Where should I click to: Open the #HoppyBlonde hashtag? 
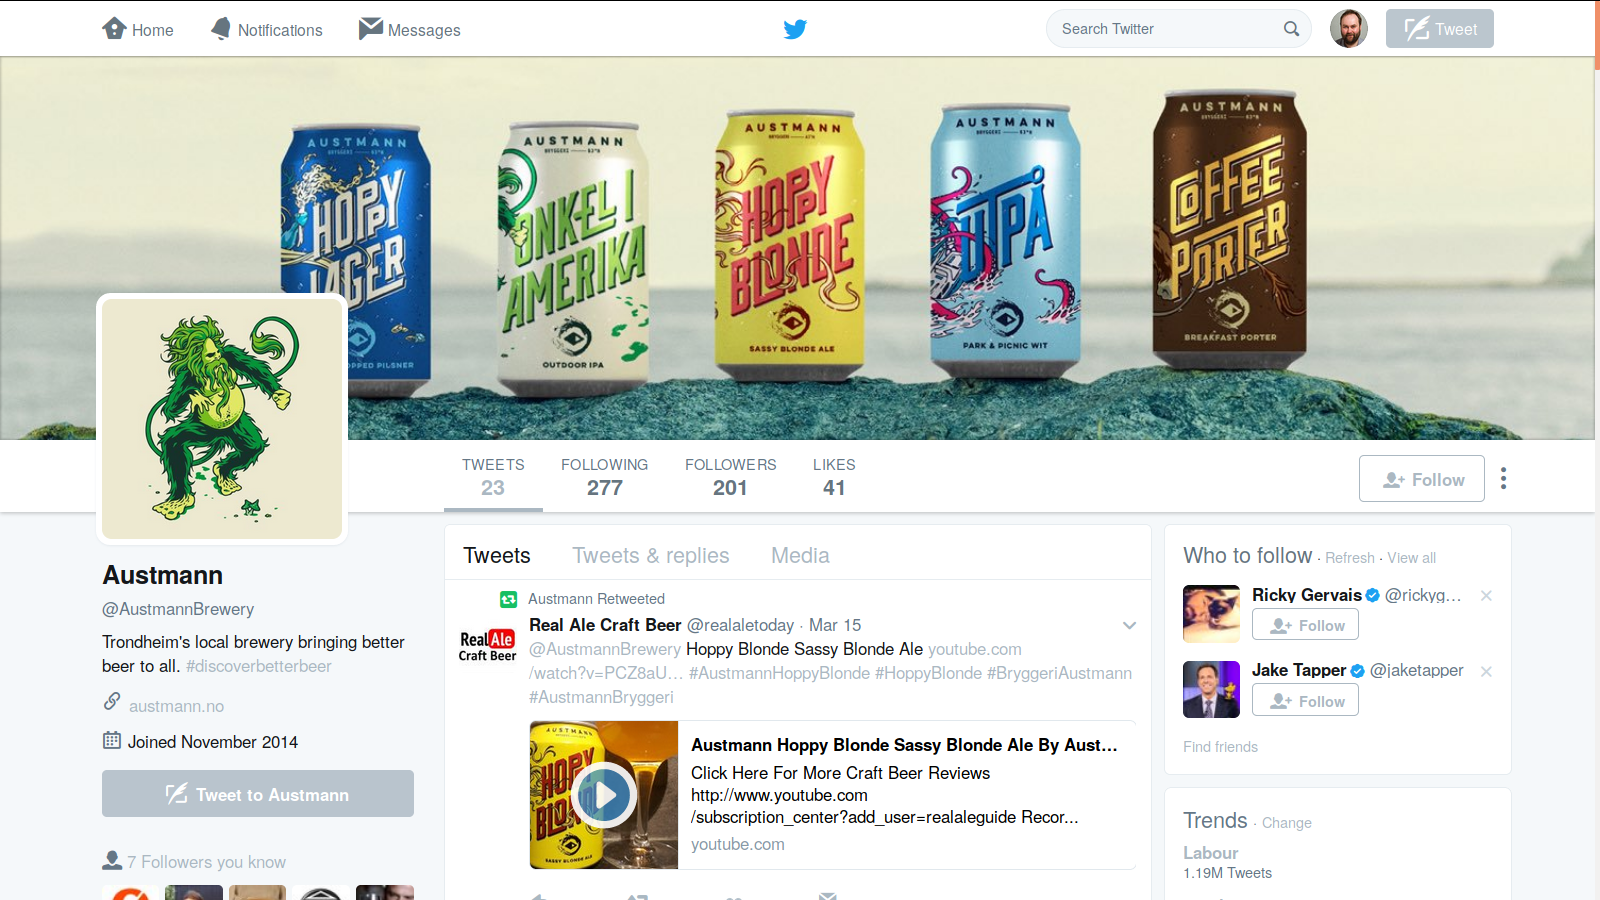coord(928,673)
